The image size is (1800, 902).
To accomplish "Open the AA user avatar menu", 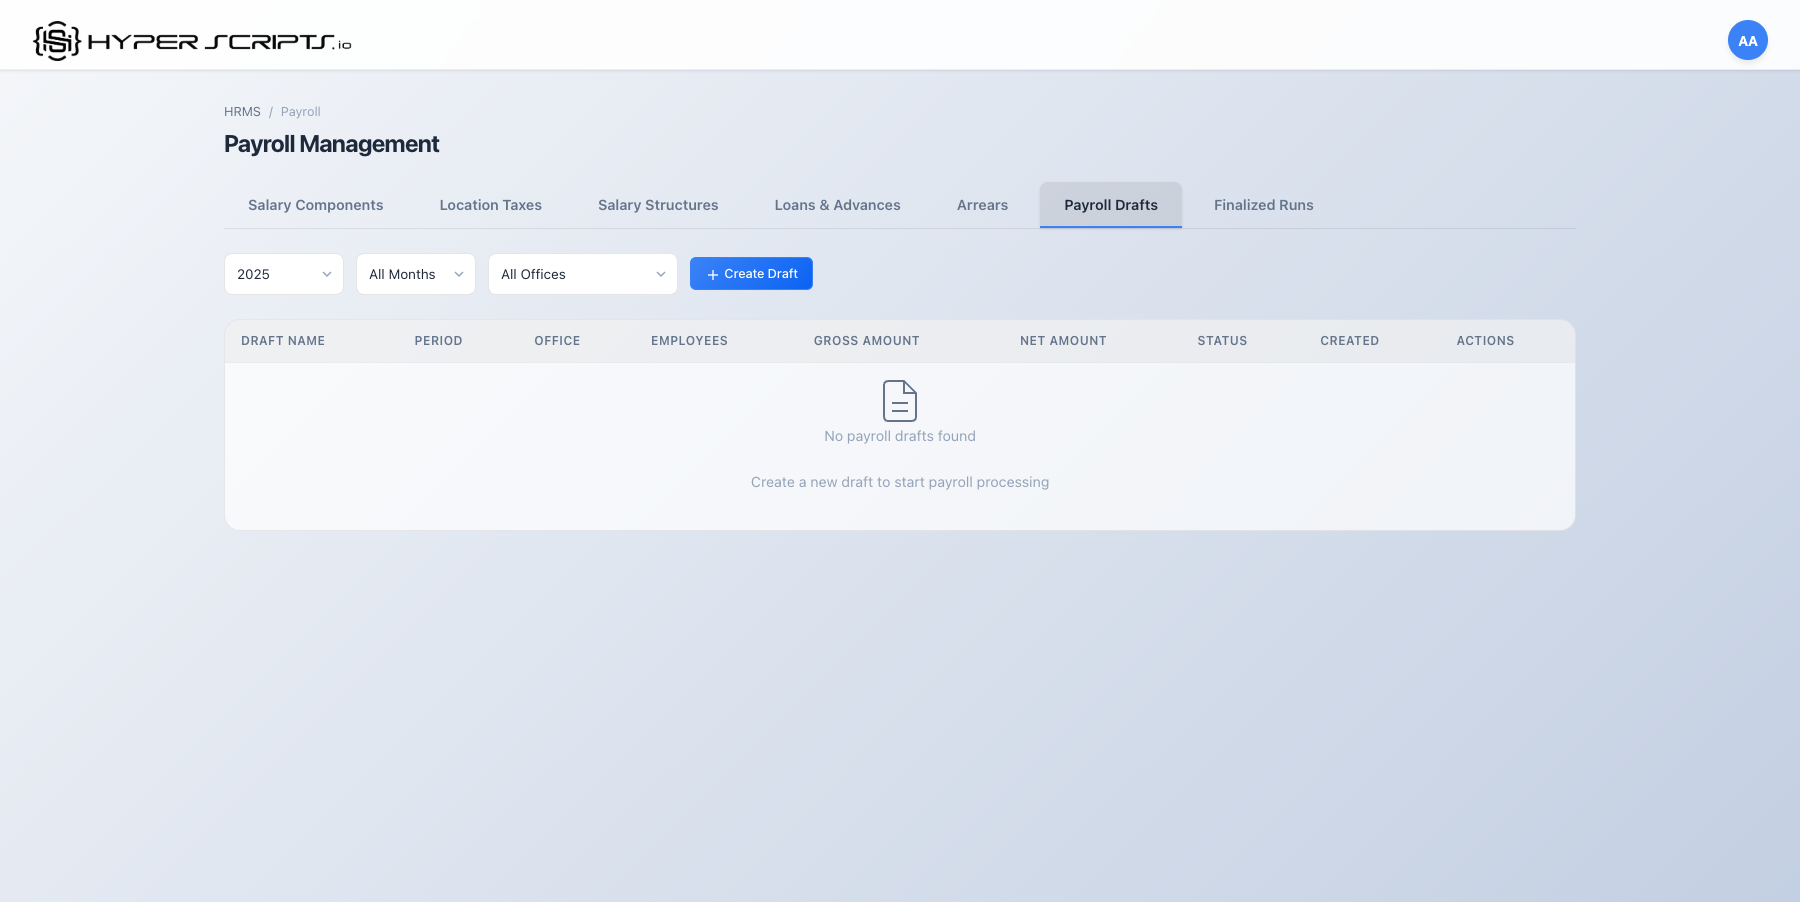I will (1747, 41).
